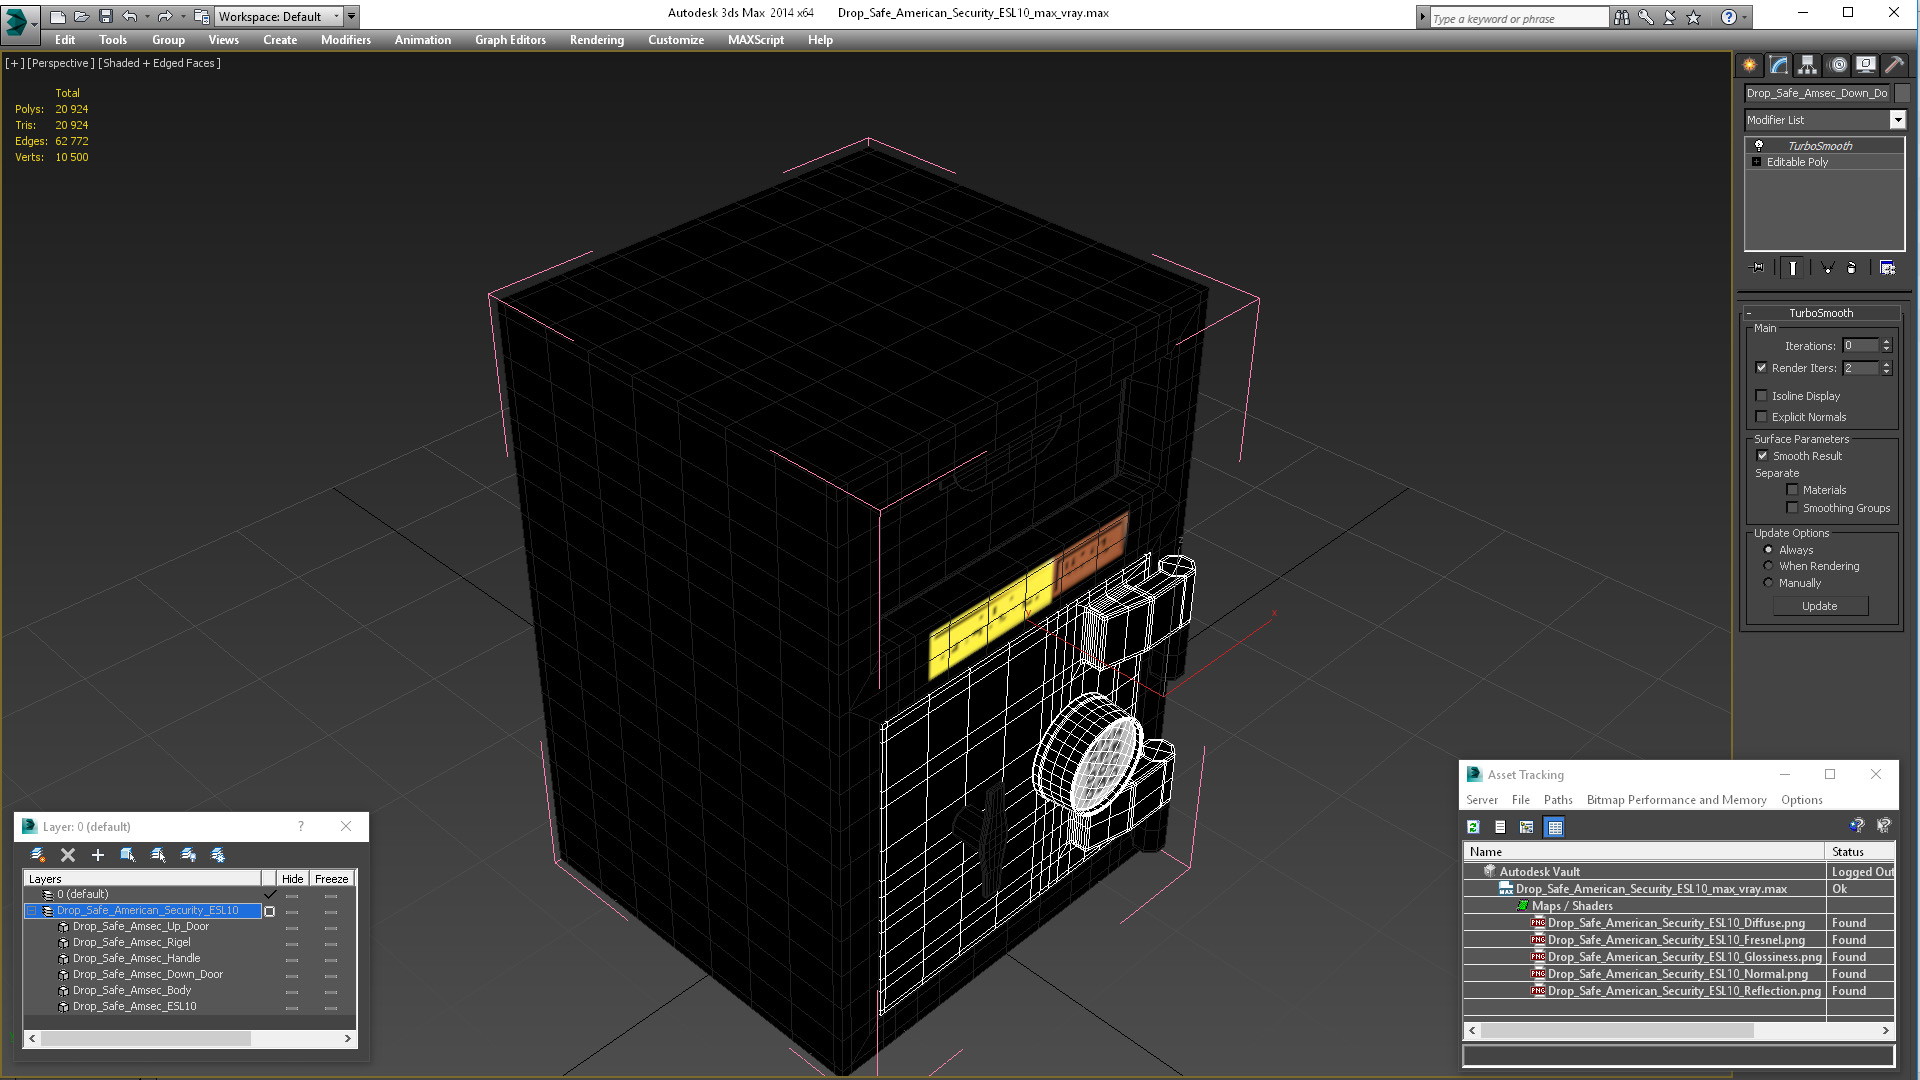
Task: Open the Hierarchy command panel tab
Action: pyautogui.click(x=1807, y=65)
